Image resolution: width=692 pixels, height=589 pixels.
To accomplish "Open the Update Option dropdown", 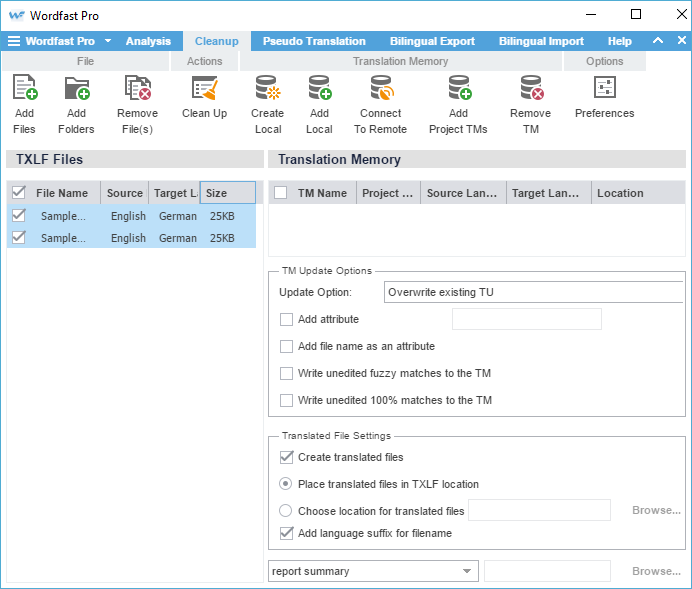I will coord(532,292).
